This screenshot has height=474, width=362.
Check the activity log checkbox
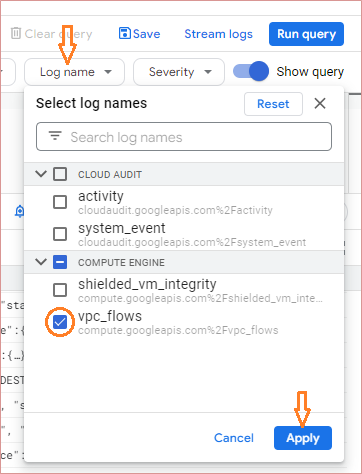coord(60,202)
